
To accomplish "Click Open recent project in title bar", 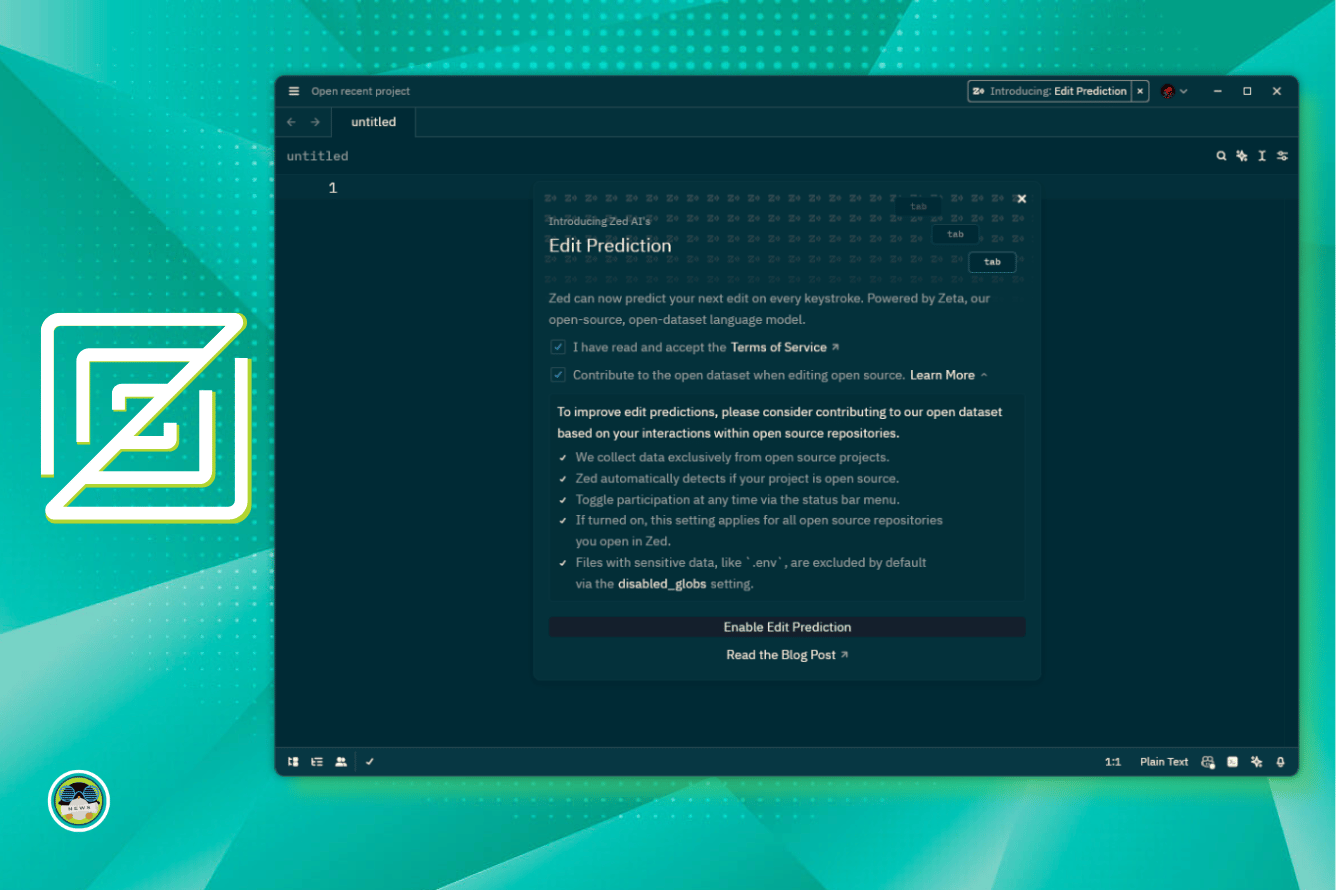I will pos(360,91).
